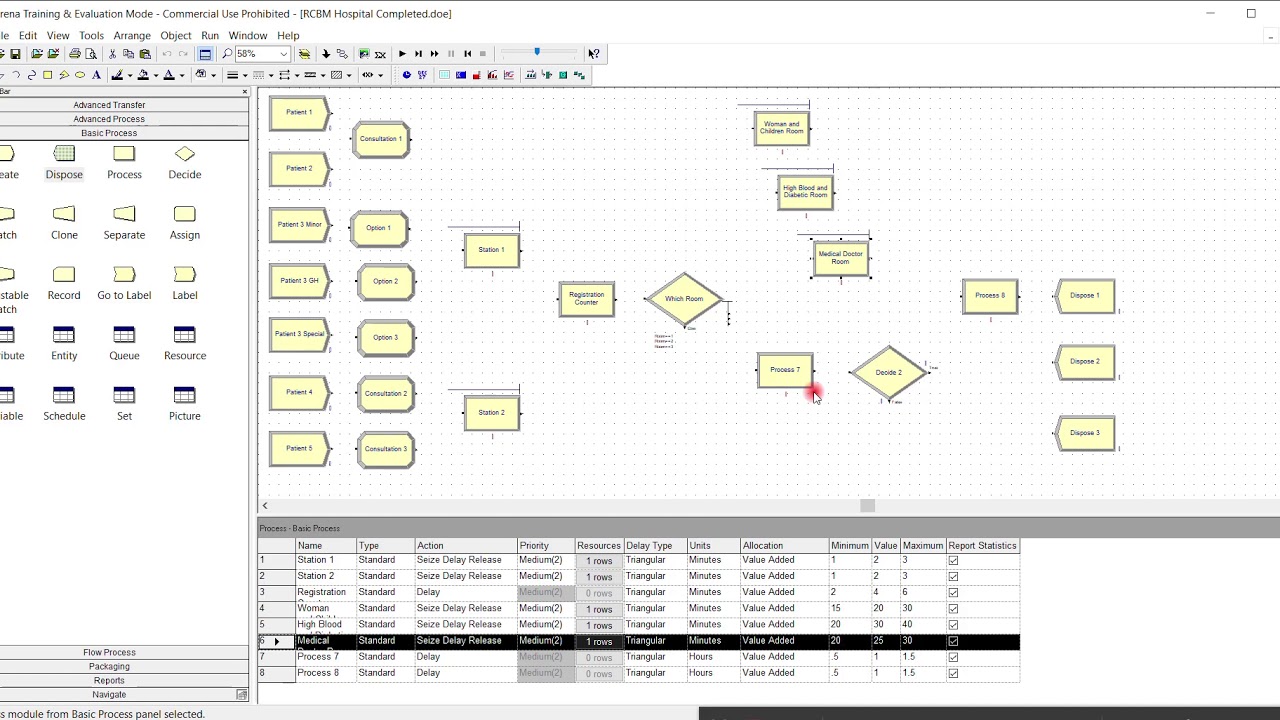This screenshot has height=720, width=1280.
Task: Click the flowchart horizontal scrollbar thumb
Action: (x=867, y=506)
